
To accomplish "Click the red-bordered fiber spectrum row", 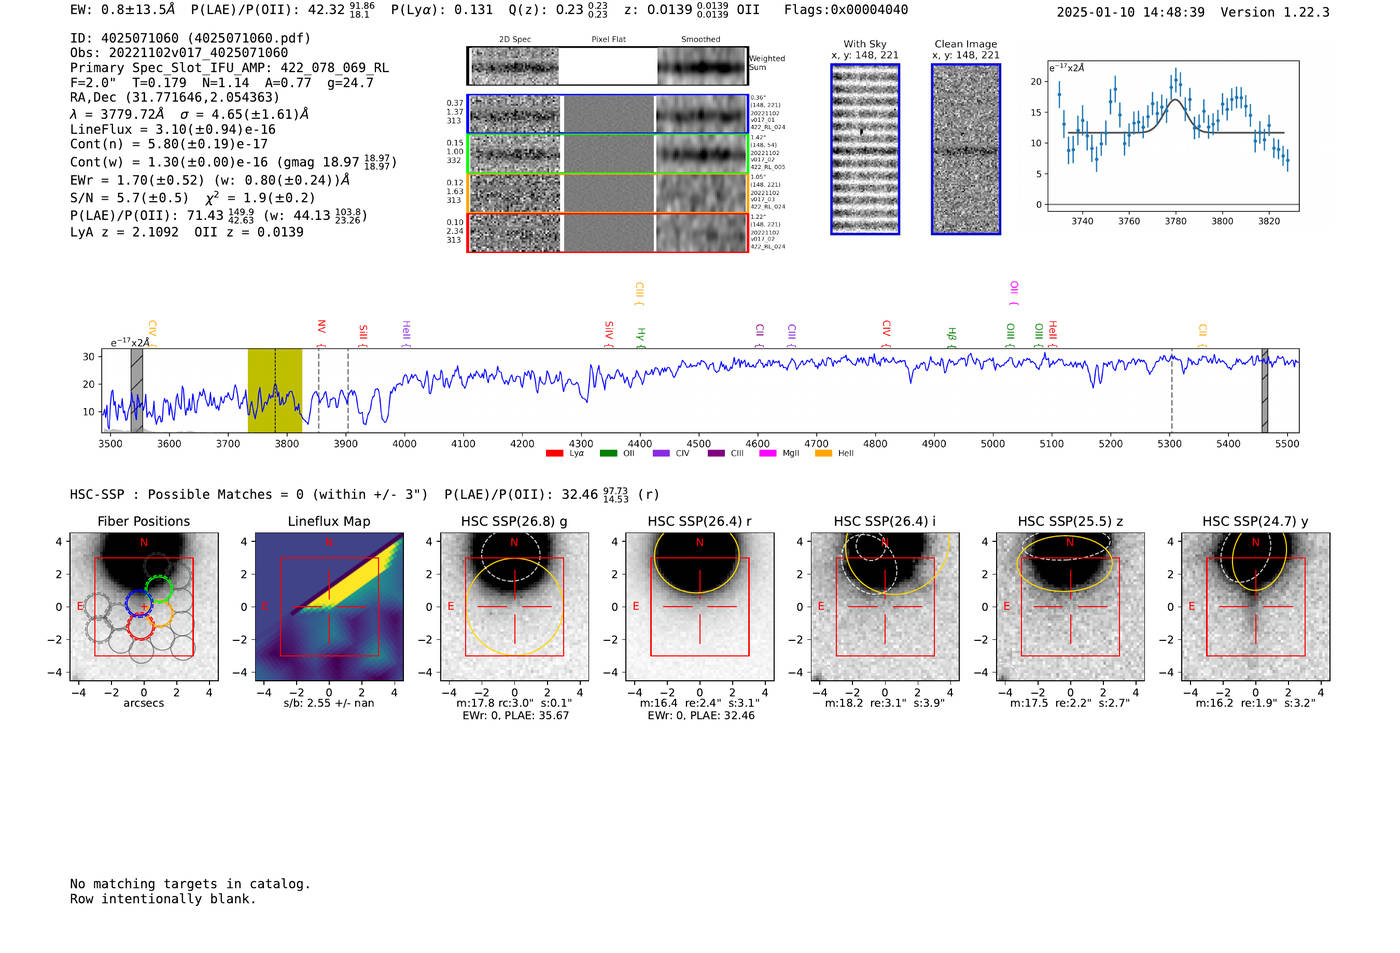I will click(x=607, y=233).
